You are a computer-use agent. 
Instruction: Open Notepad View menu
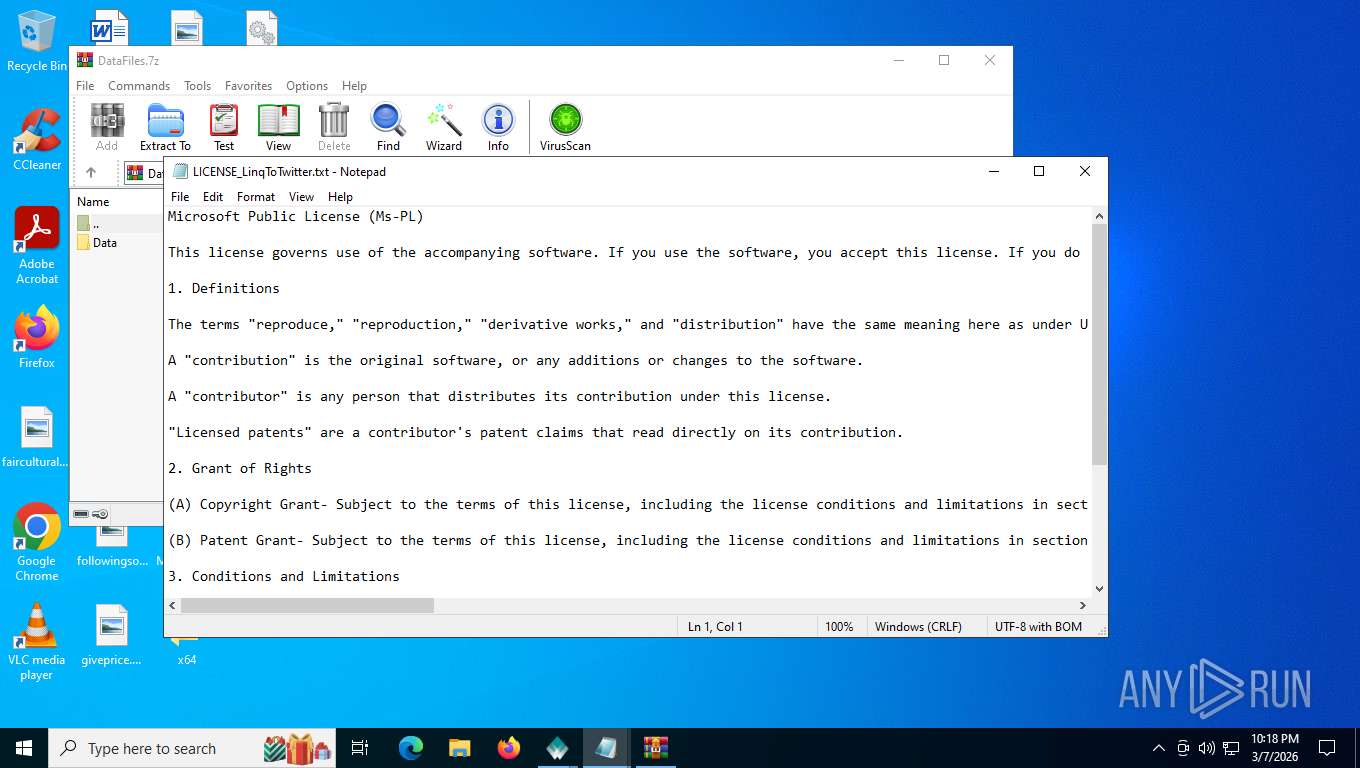coord(301,197)
